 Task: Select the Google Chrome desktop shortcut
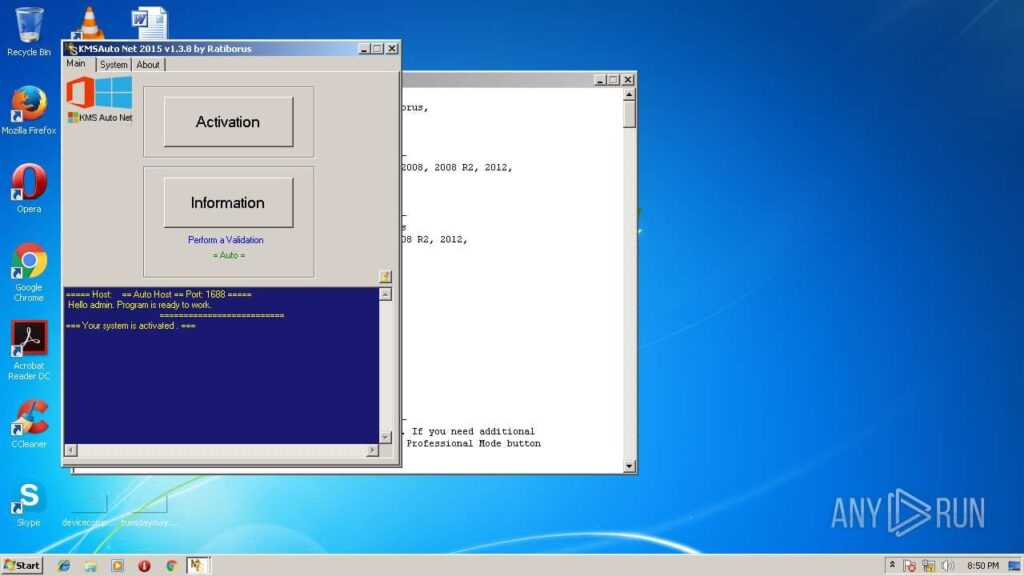coord(29,272)
